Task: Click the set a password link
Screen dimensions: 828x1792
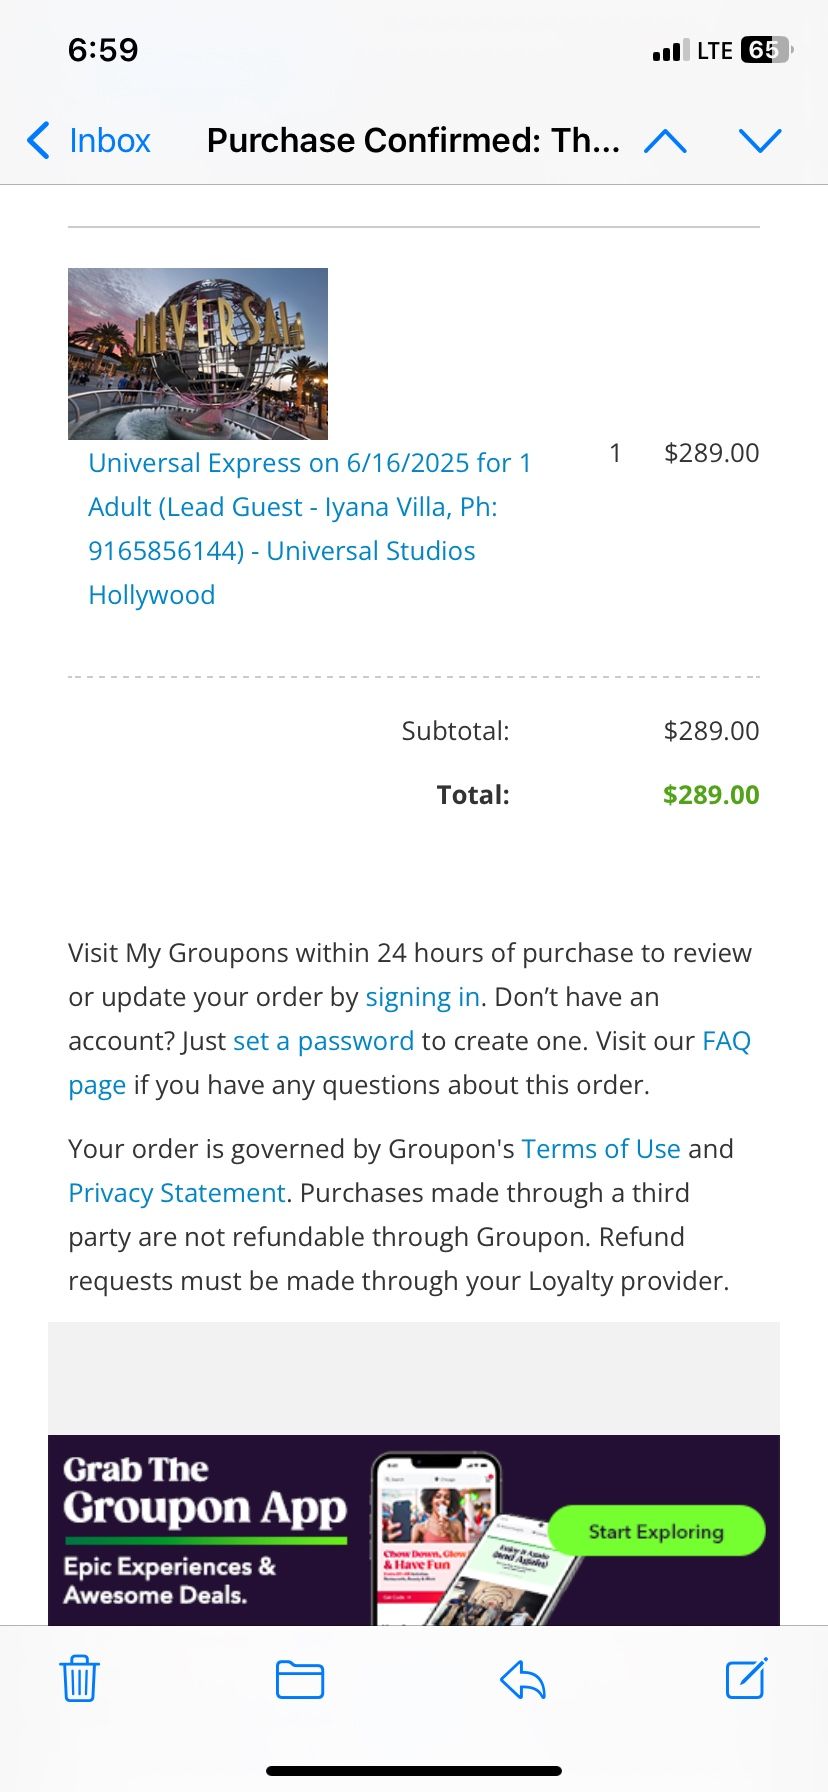Action: [x=323, y=1041]
